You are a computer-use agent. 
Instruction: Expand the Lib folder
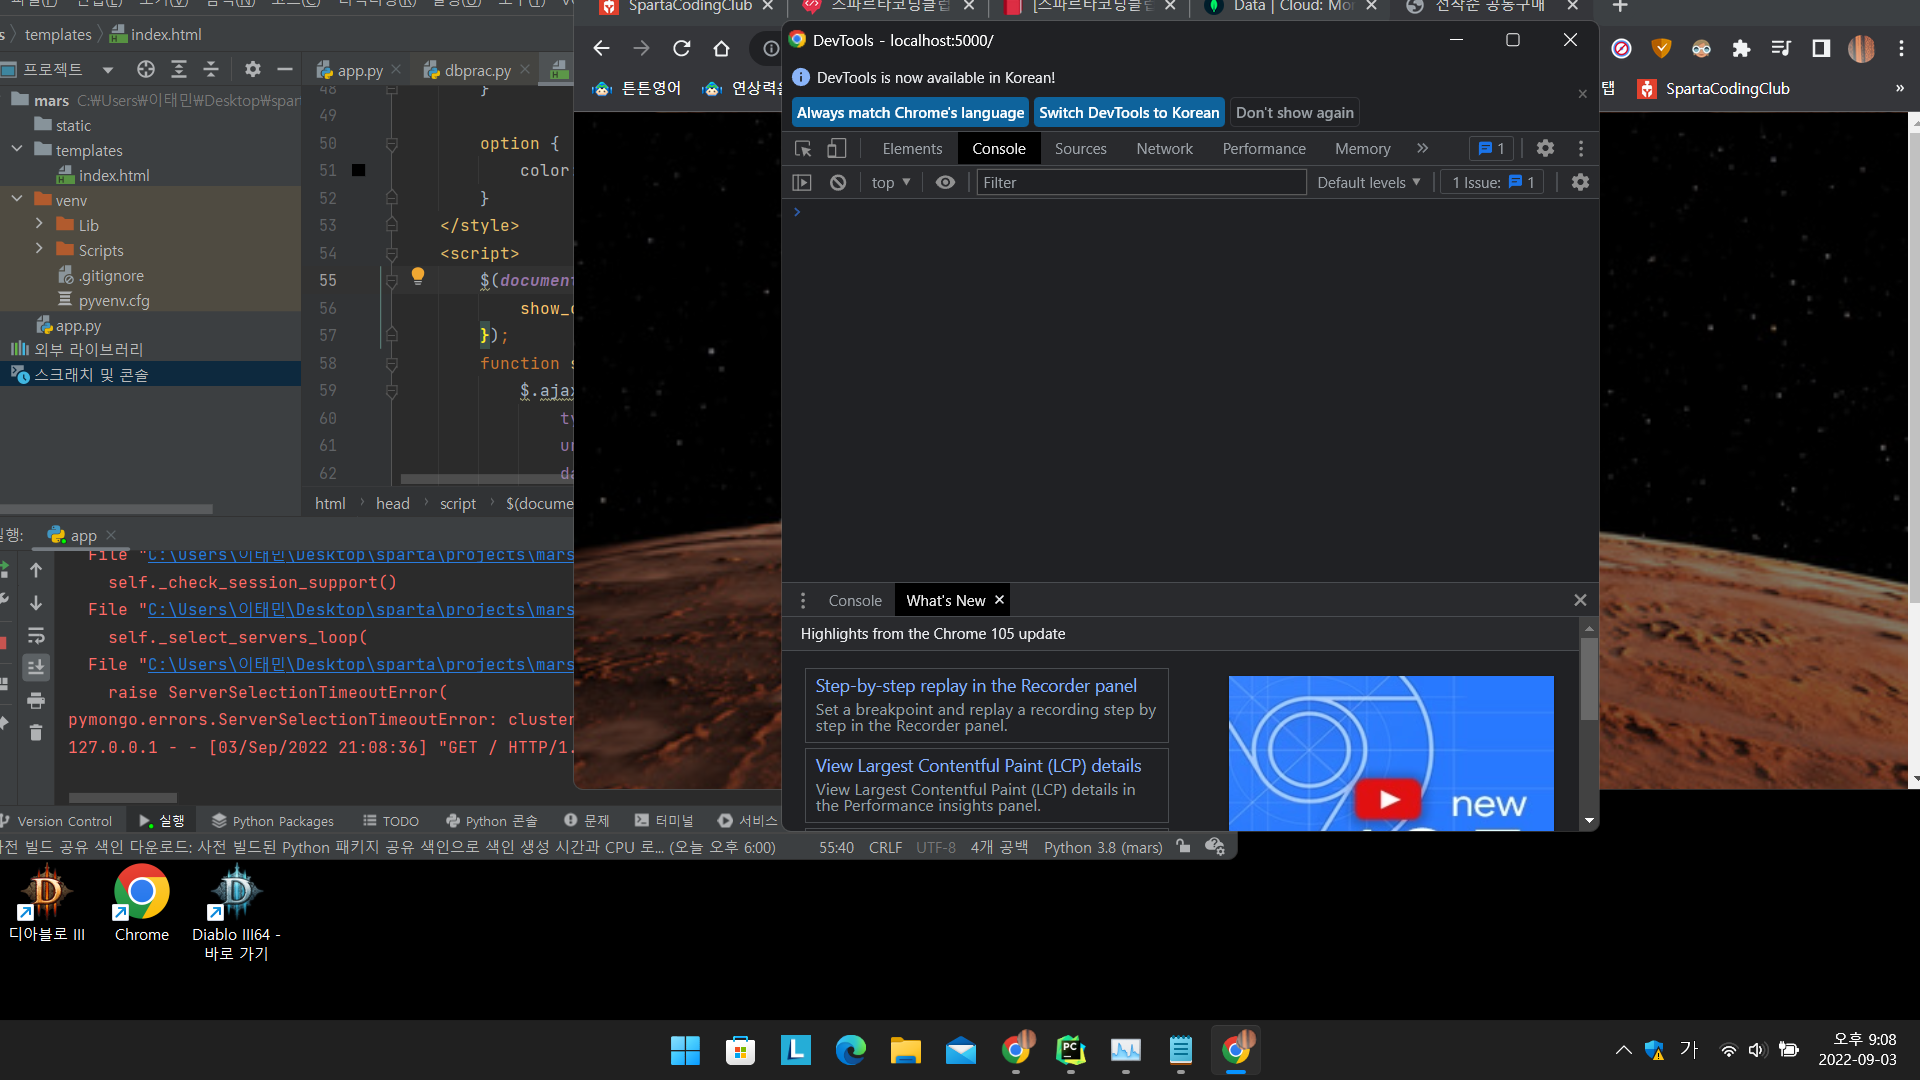pos(39,225)
